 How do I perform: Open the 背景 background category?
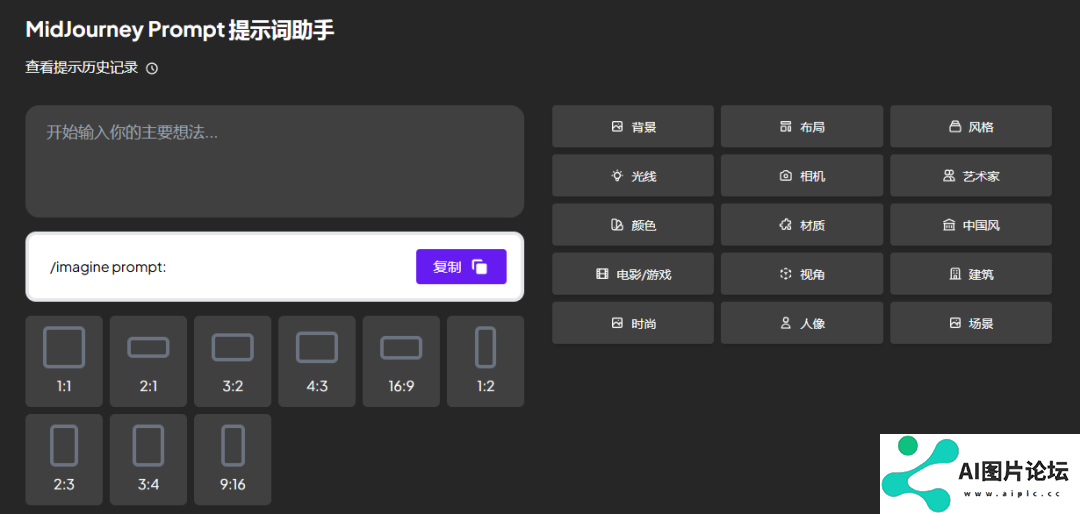coord(633,127)
